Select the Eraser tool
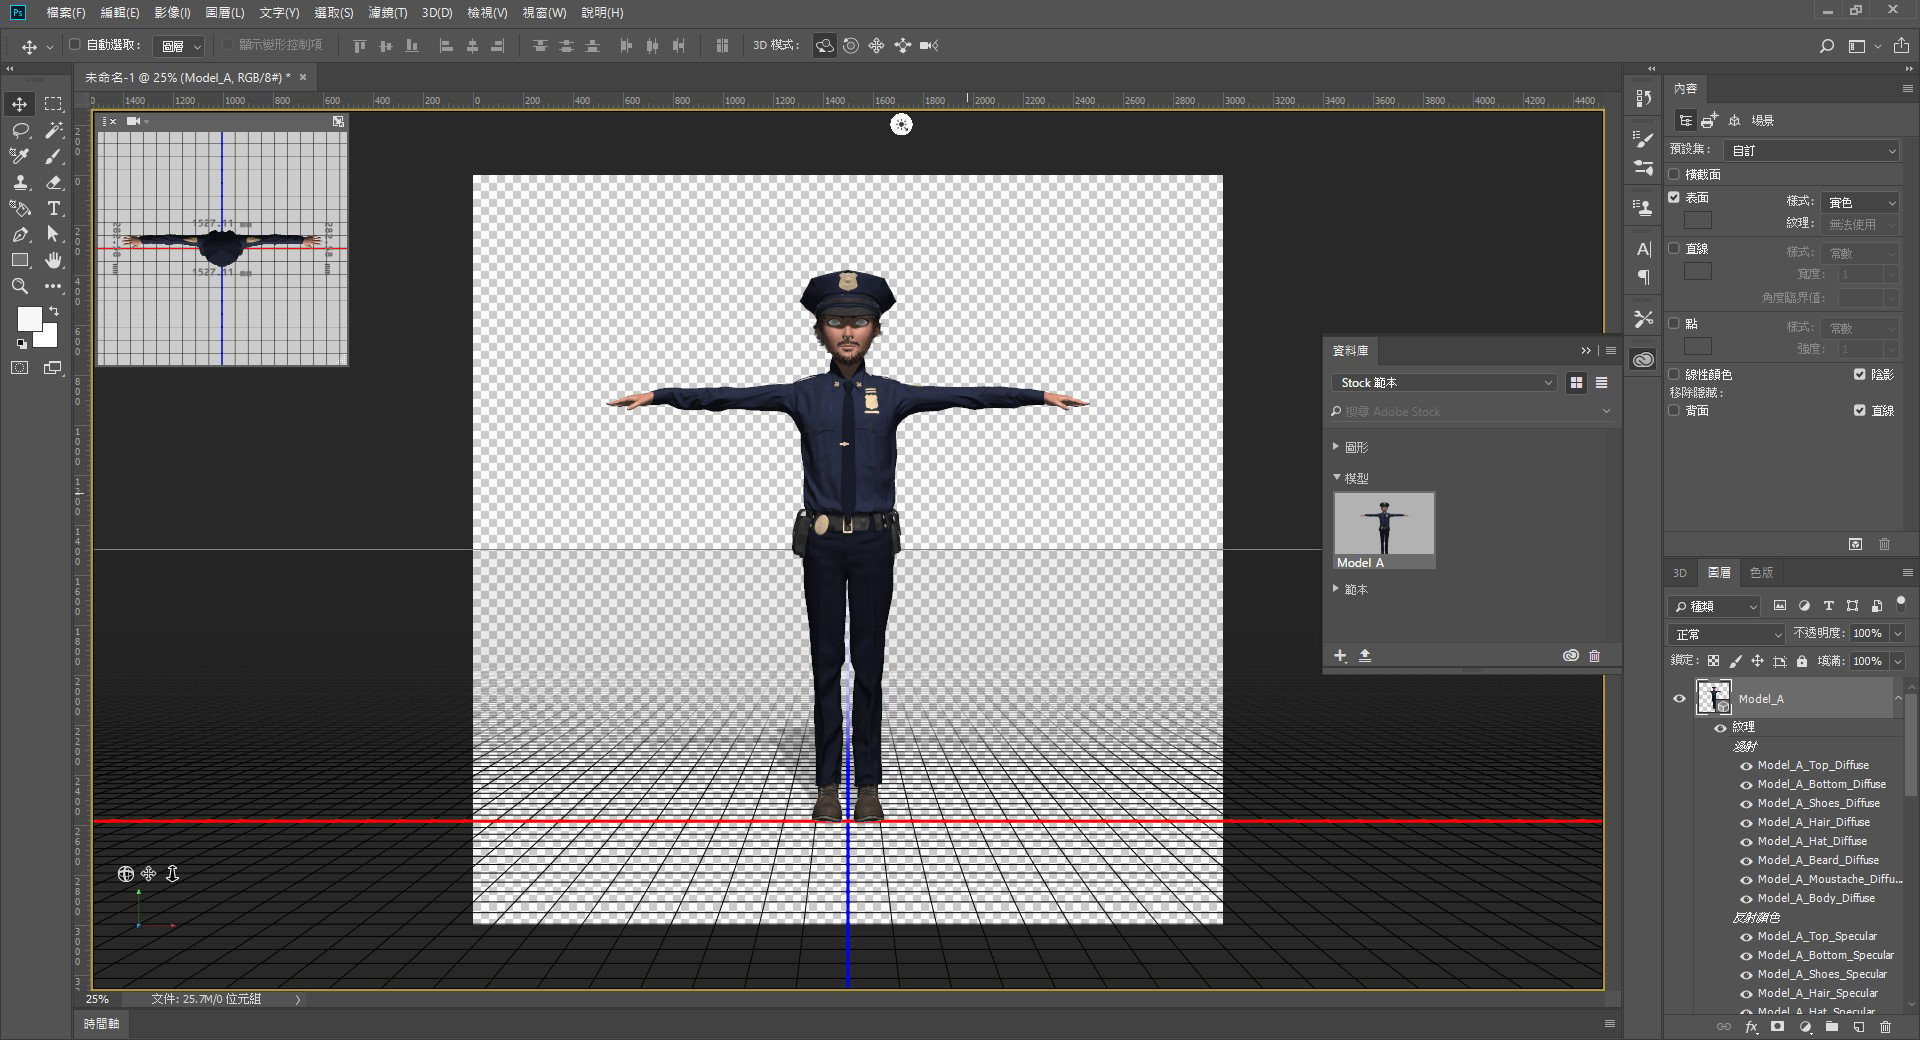 [53, 182]
